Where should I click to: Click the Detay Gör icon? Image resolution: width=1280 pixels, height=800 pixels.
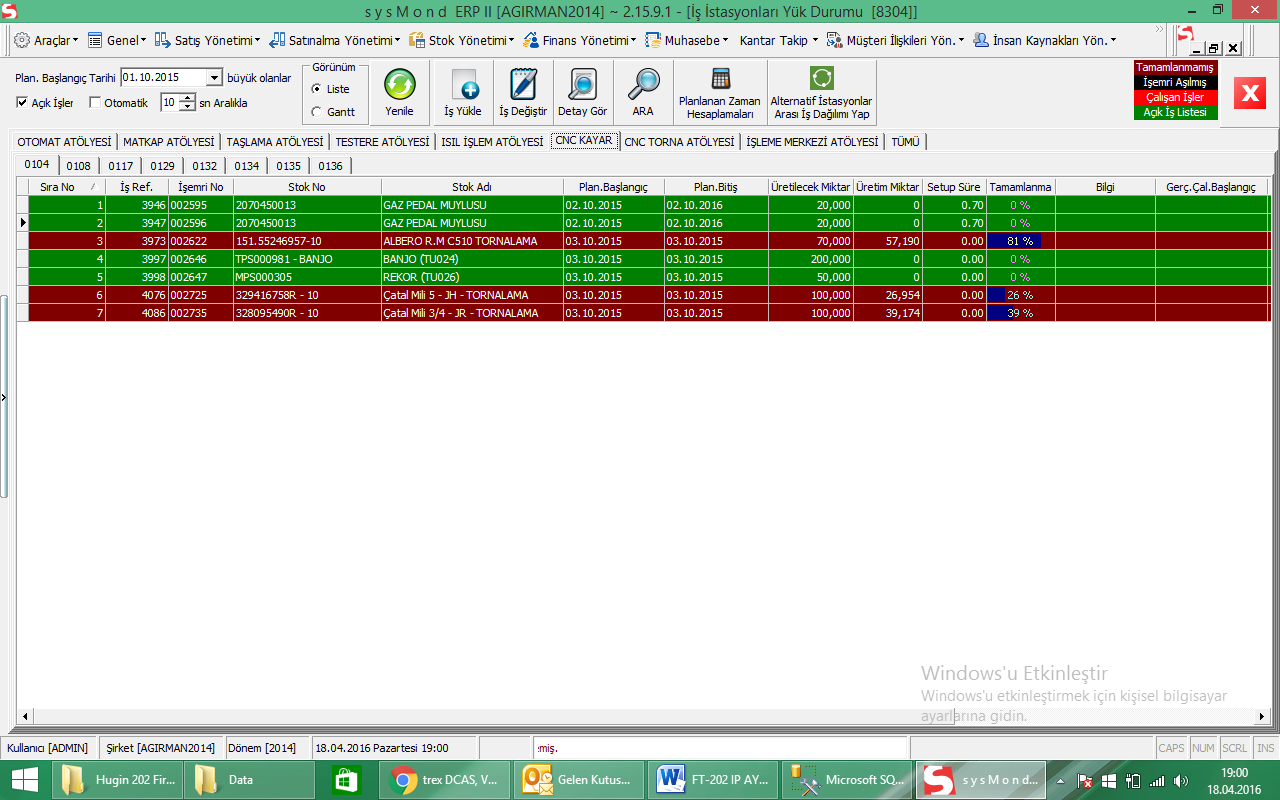(582, 85)
